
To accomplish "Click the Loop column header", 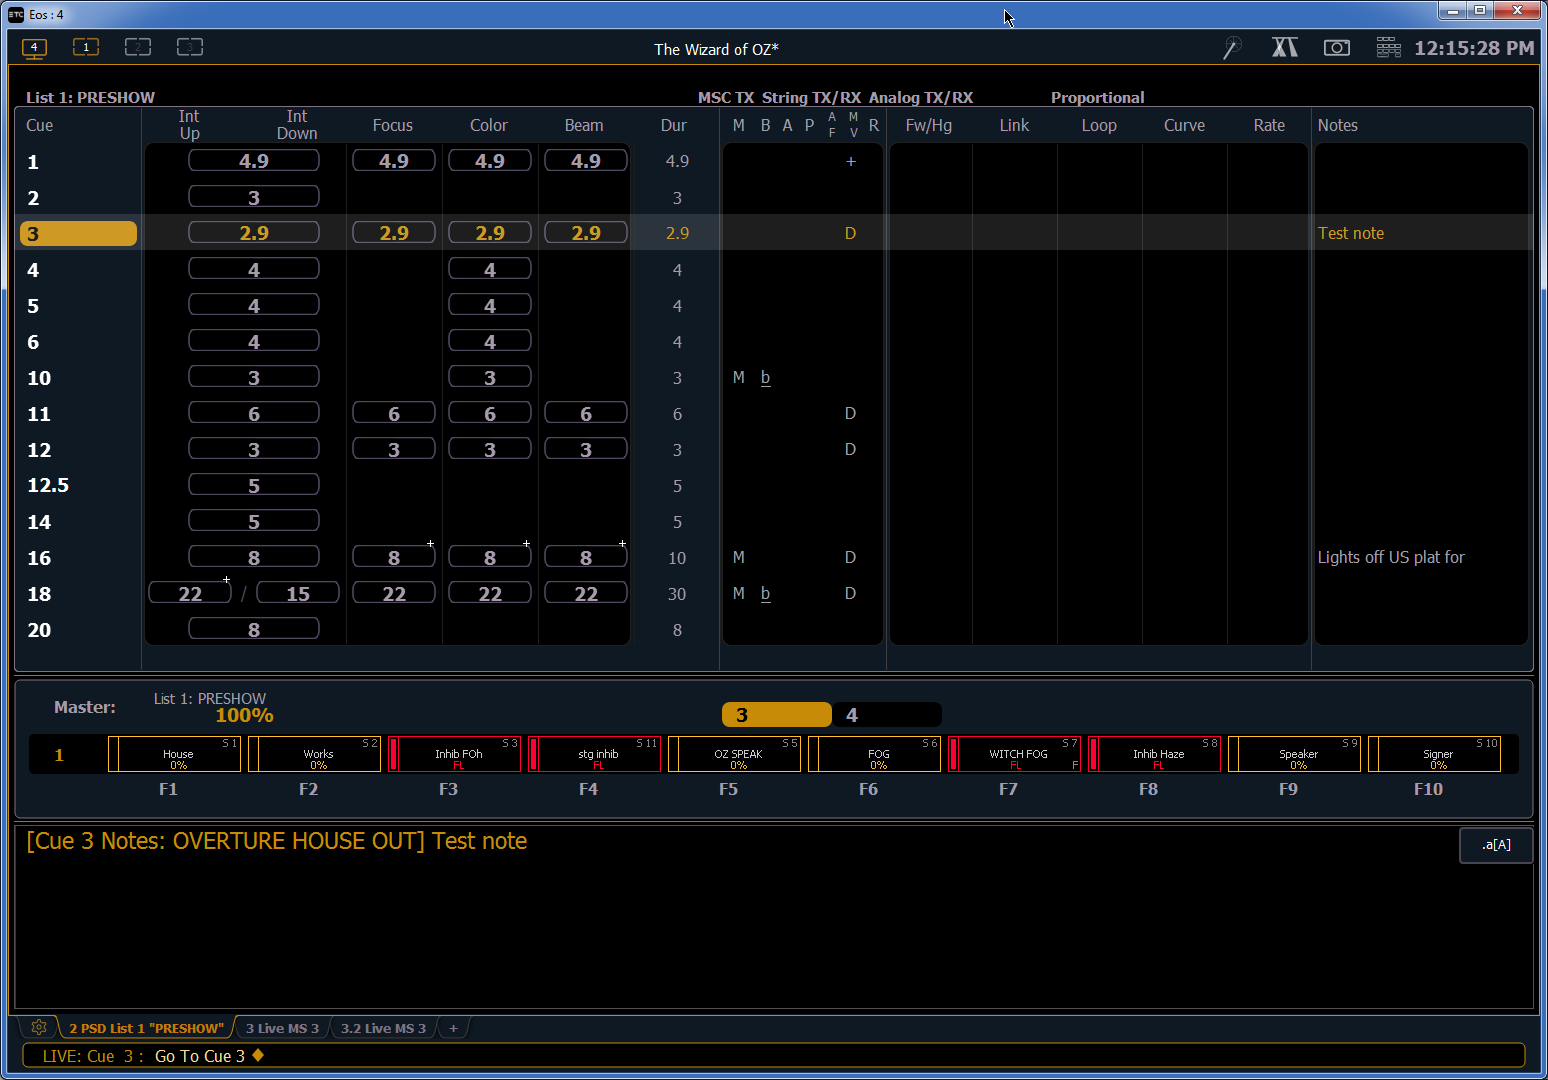I will (x=1099, y=125).
